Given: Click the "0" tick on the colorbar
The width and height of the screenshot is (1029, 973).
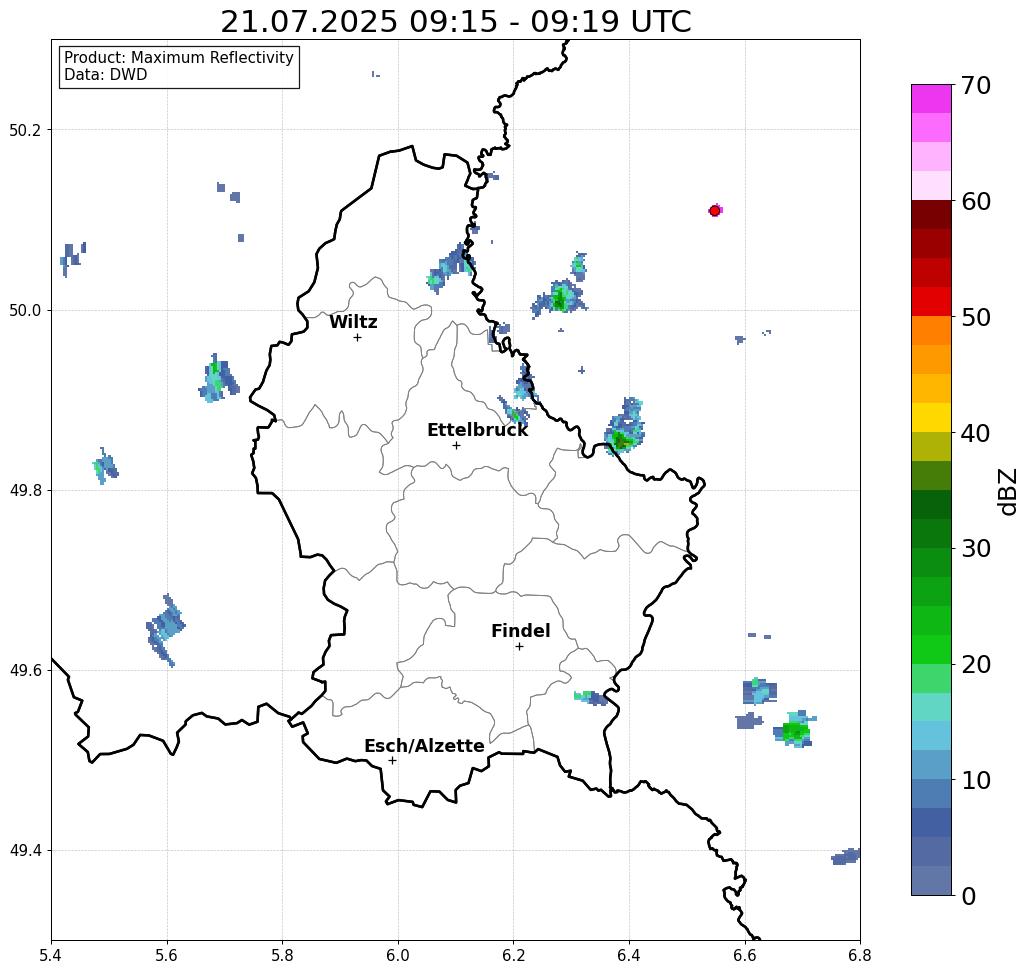Looking at the screenshot, I should 969,896.
